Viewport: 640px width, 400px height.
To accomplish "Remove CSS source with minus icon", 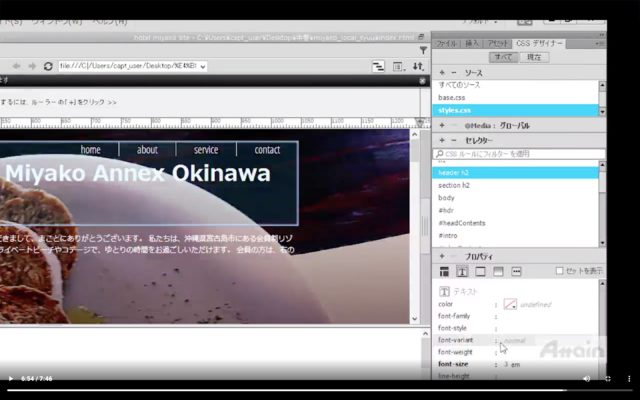I will 453,73.
